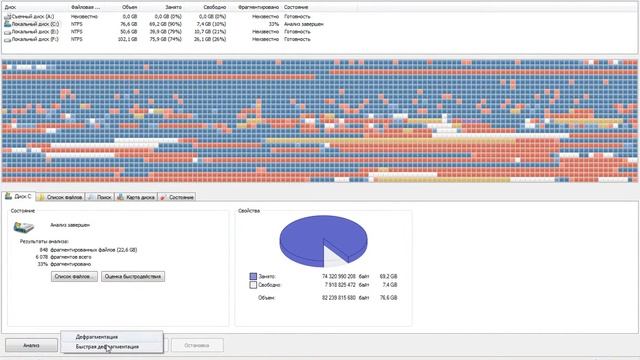
Task: Sort drives by the 'Диск' column header
Action: point(11,7)
